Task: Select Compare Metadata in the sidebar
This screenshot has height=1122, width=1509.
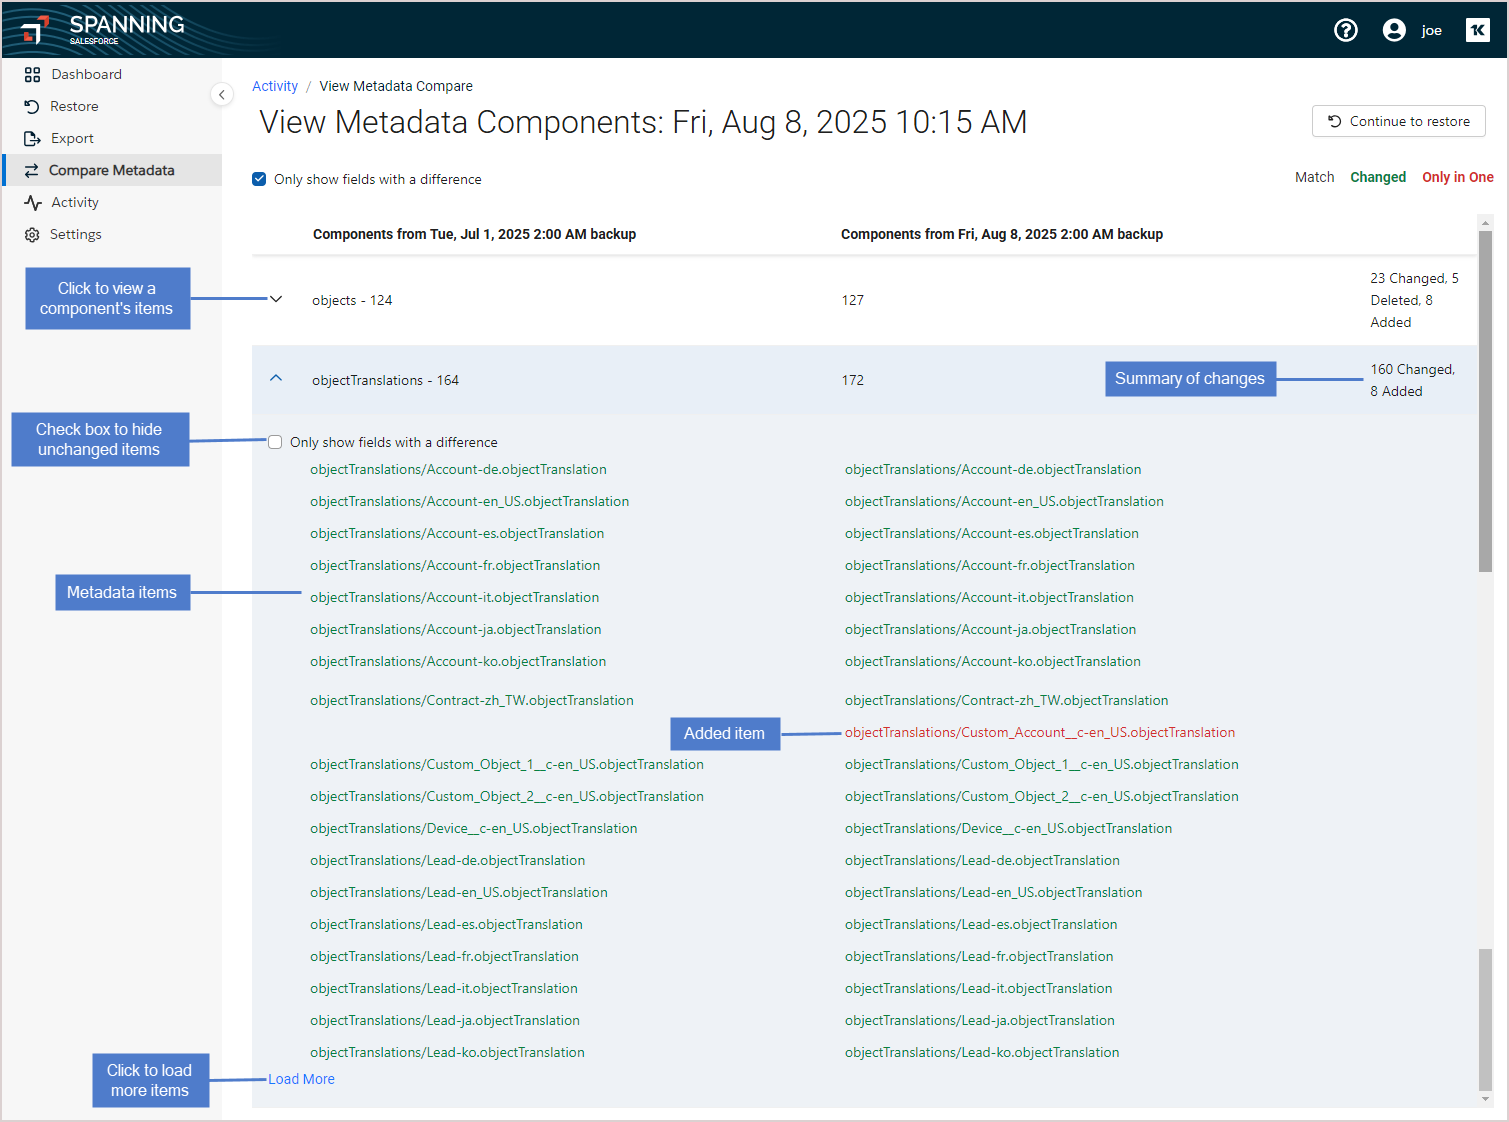Action: coord(111,170)
